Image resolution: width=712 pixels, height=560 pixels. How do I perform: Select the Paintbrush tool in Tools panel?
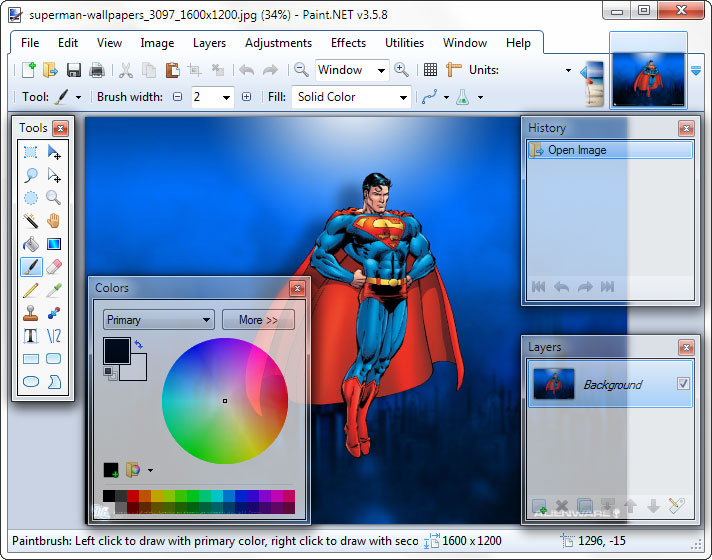coord(31,267)
